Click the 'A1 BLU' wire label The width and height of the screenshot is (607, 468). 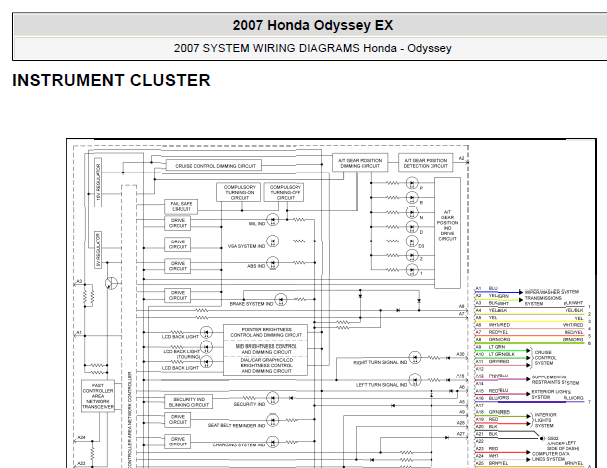point(487,288)
